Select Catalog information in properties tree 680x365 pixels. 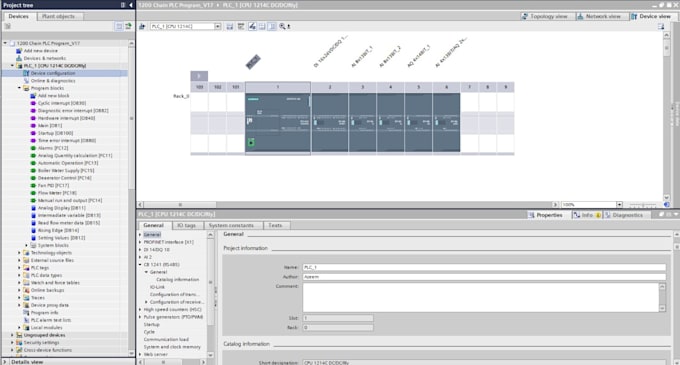coord(177,280)
